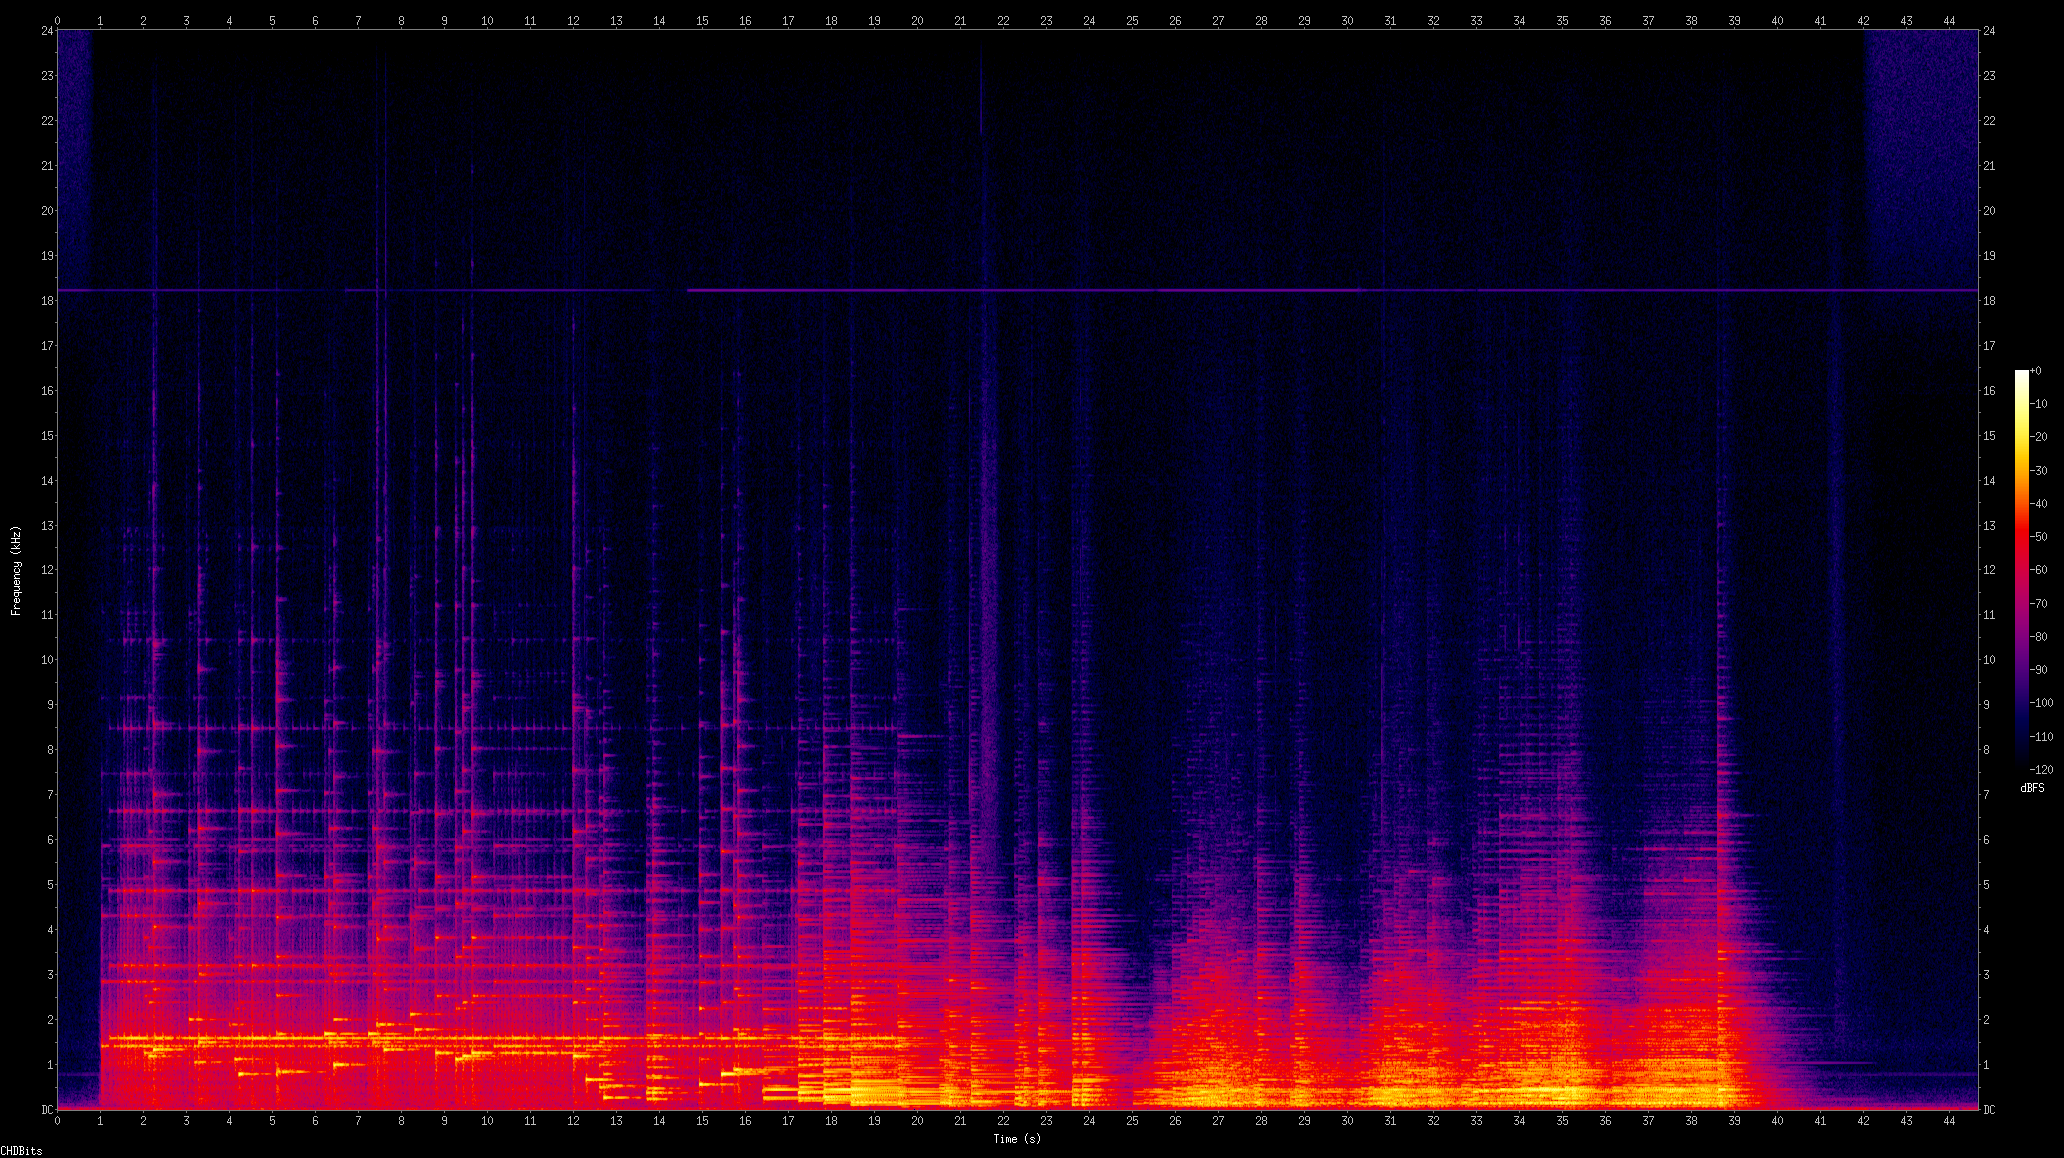Image resolution: width=2064 pixels, height=1158 pixels.
Task: Click the 39 second mark on bottom time axis
Action: coord(1734,1121)
